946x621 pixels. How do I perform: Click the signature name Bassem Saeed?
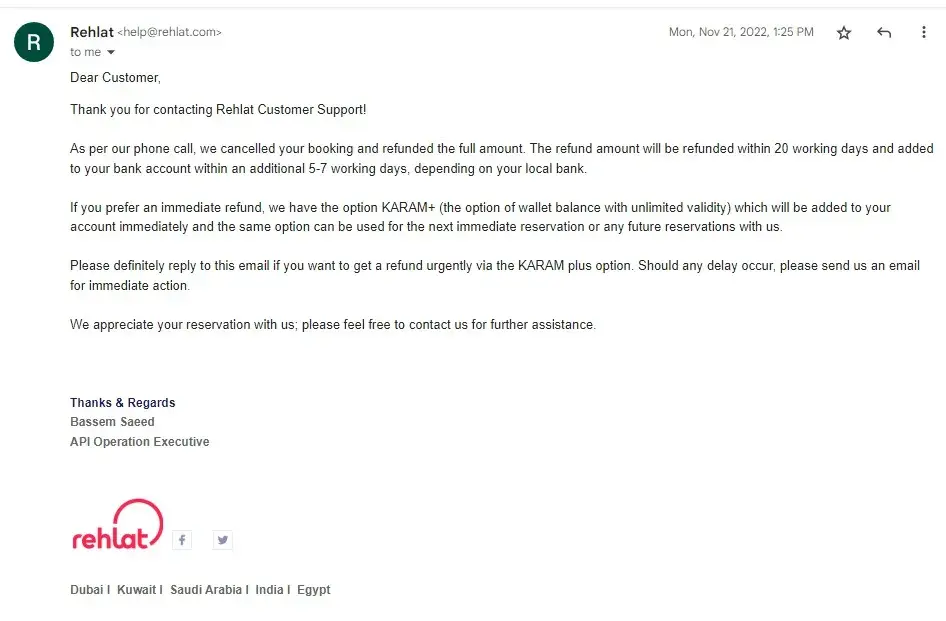tap(112, 422)
